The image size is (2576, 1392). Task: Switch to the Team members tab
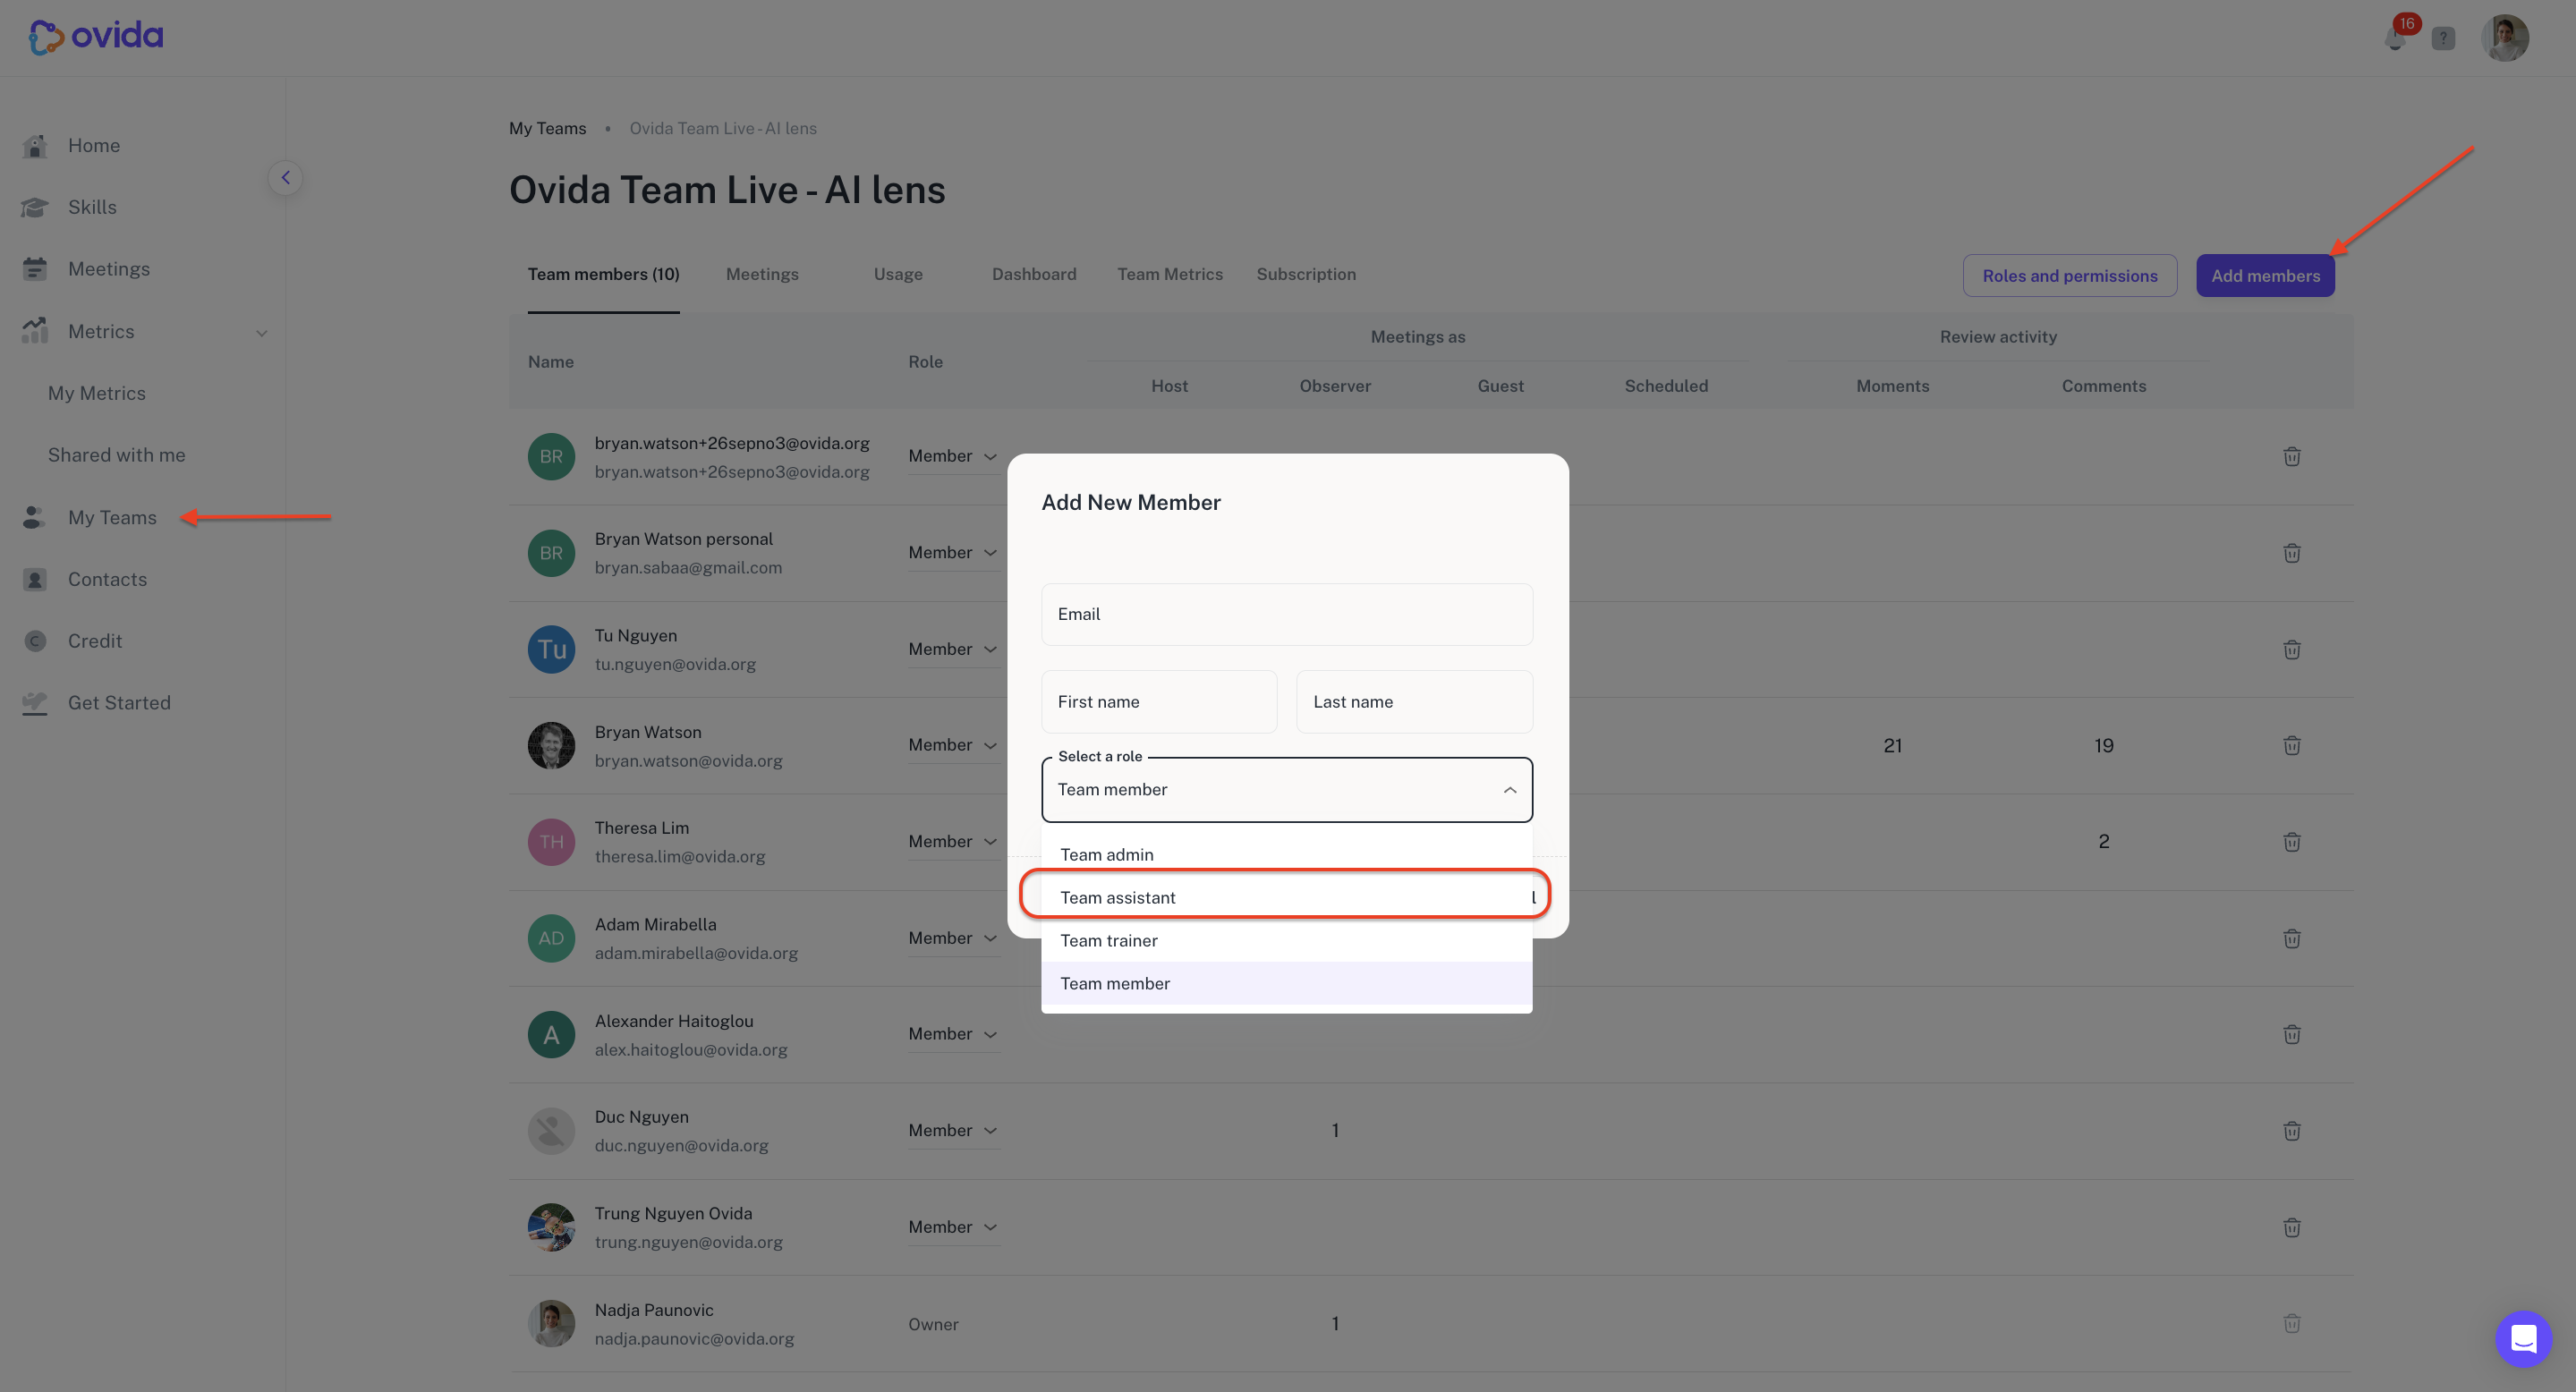tap(603, 274)
